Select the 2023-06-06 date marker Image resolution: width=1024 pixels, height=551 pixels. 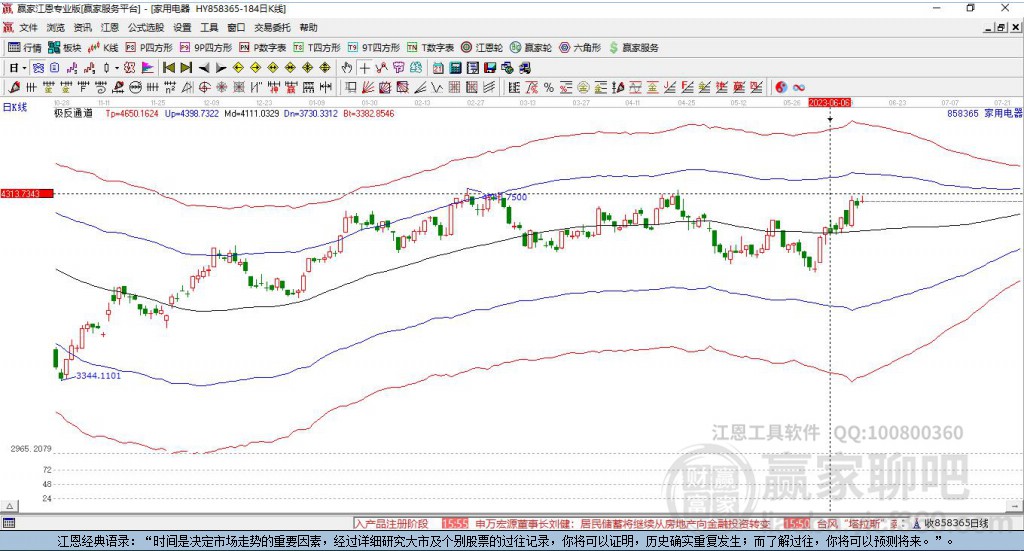pos(829,103)
